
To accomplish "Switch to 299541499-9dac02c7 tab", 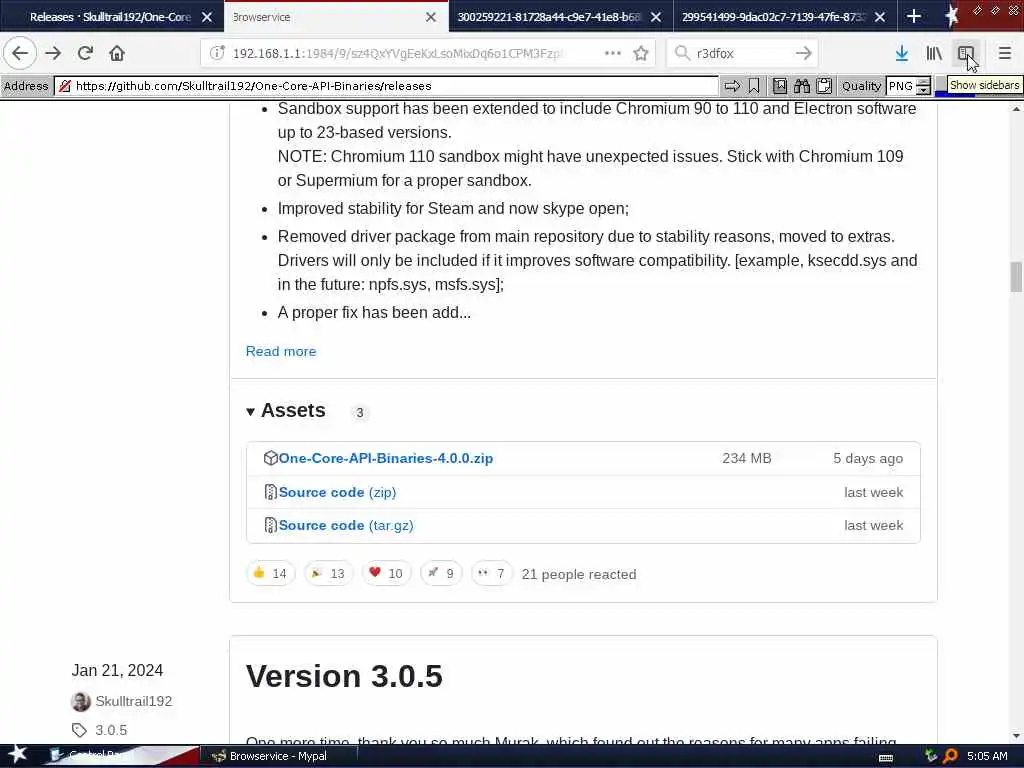I will pos(773,17).
